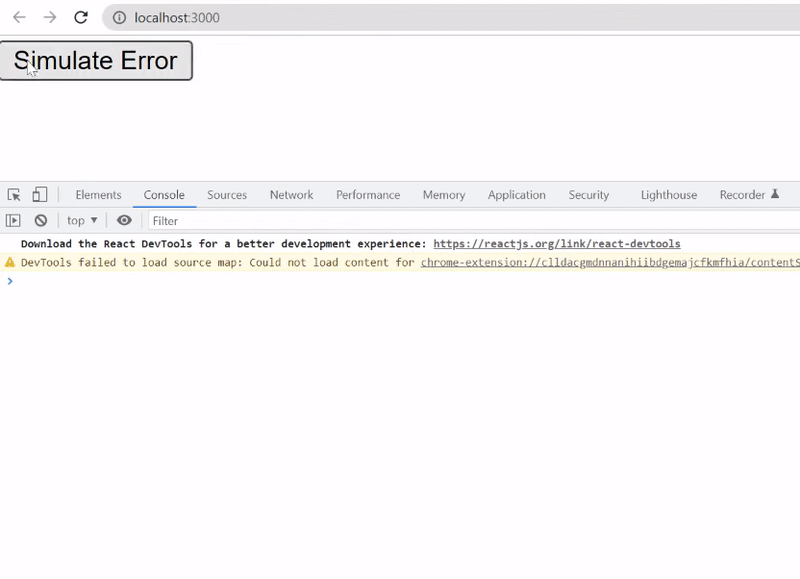Click the live expression eye icon

click(x=124, y=220)
